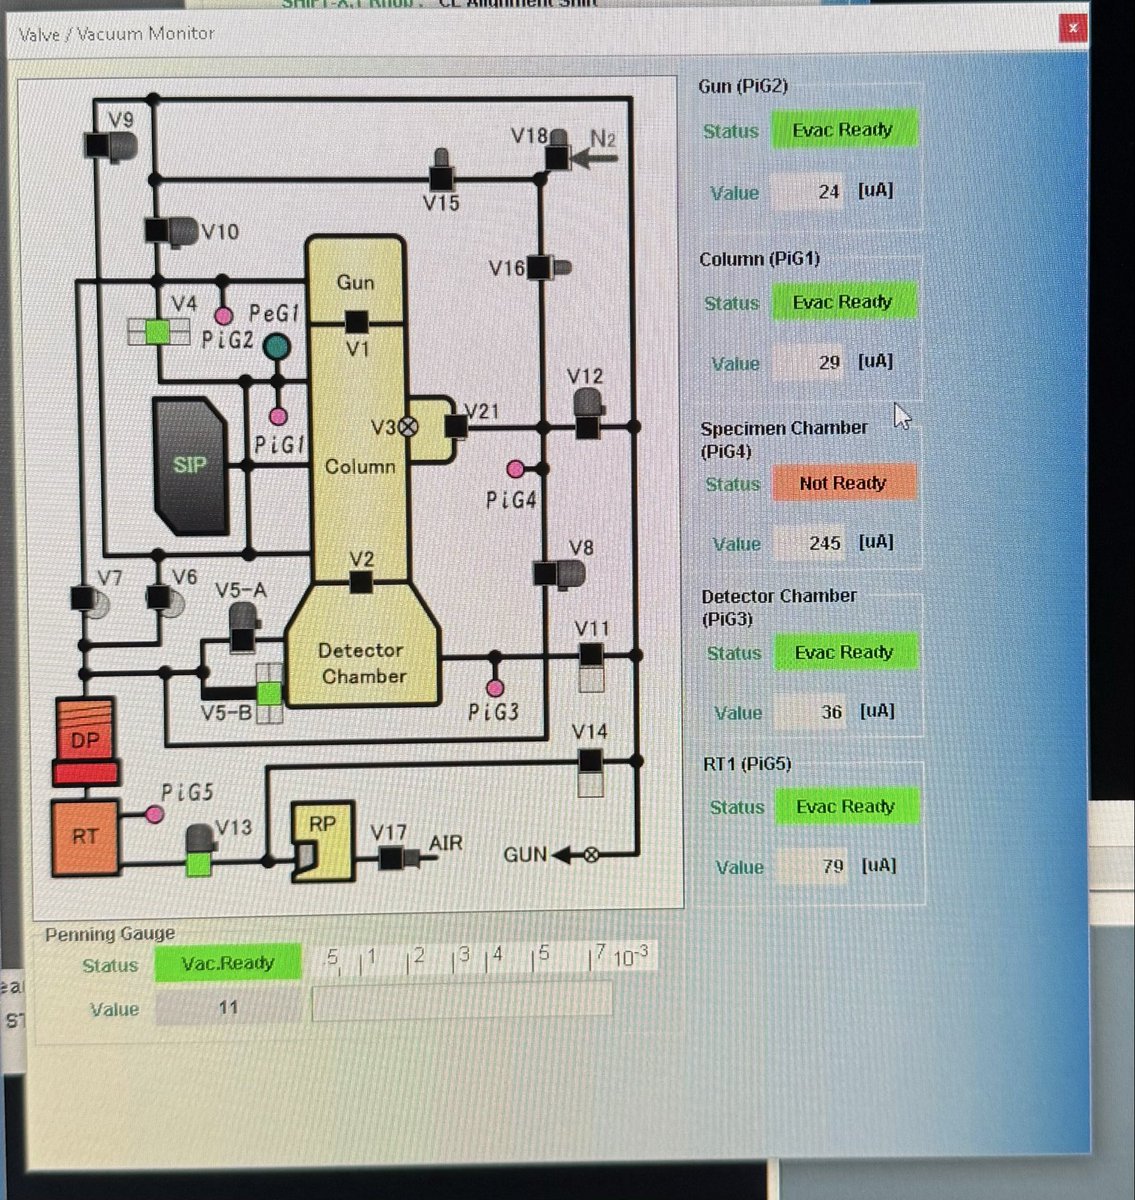Click the Penning Gauge Vac.Ready status

pyautogui.click(x=228, y=963)
